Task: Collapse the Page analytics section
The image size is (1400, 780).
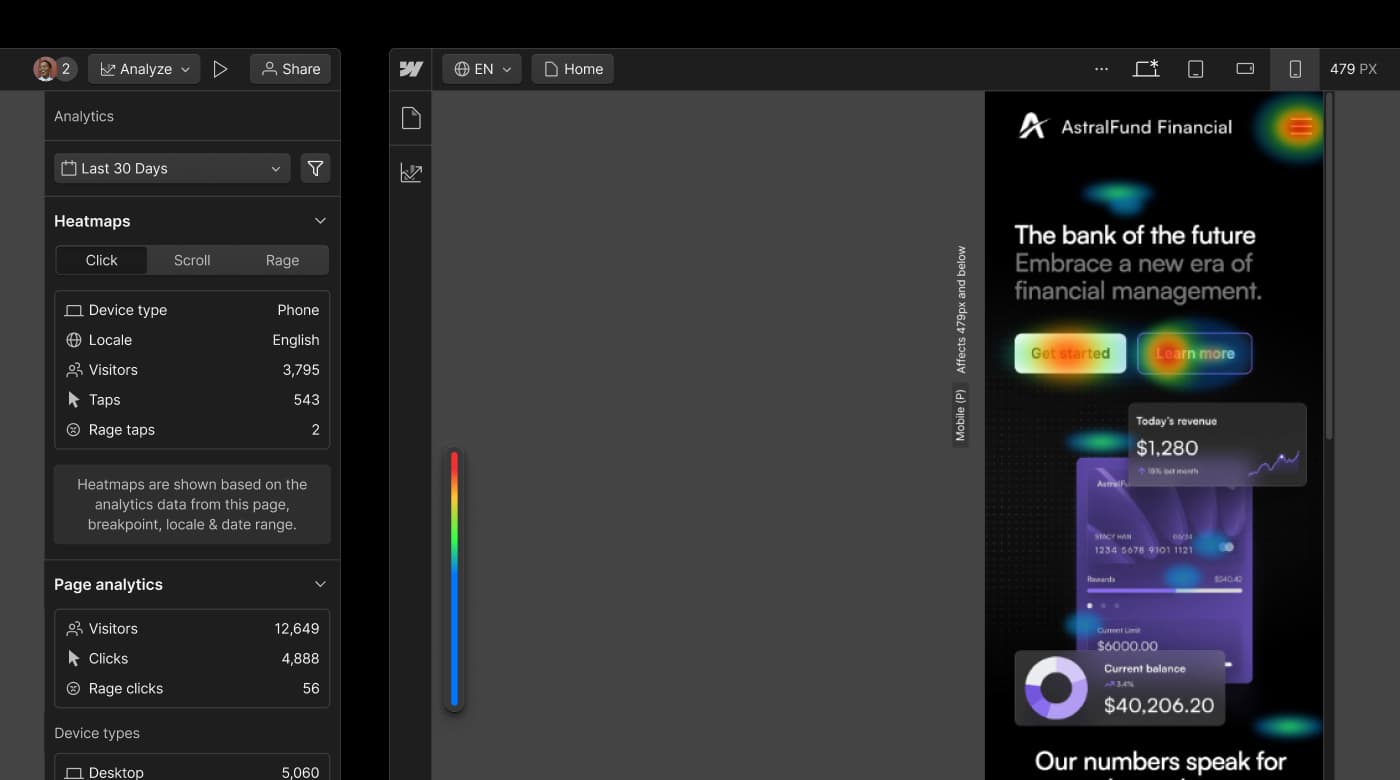Action: click(x=320, y=584)
